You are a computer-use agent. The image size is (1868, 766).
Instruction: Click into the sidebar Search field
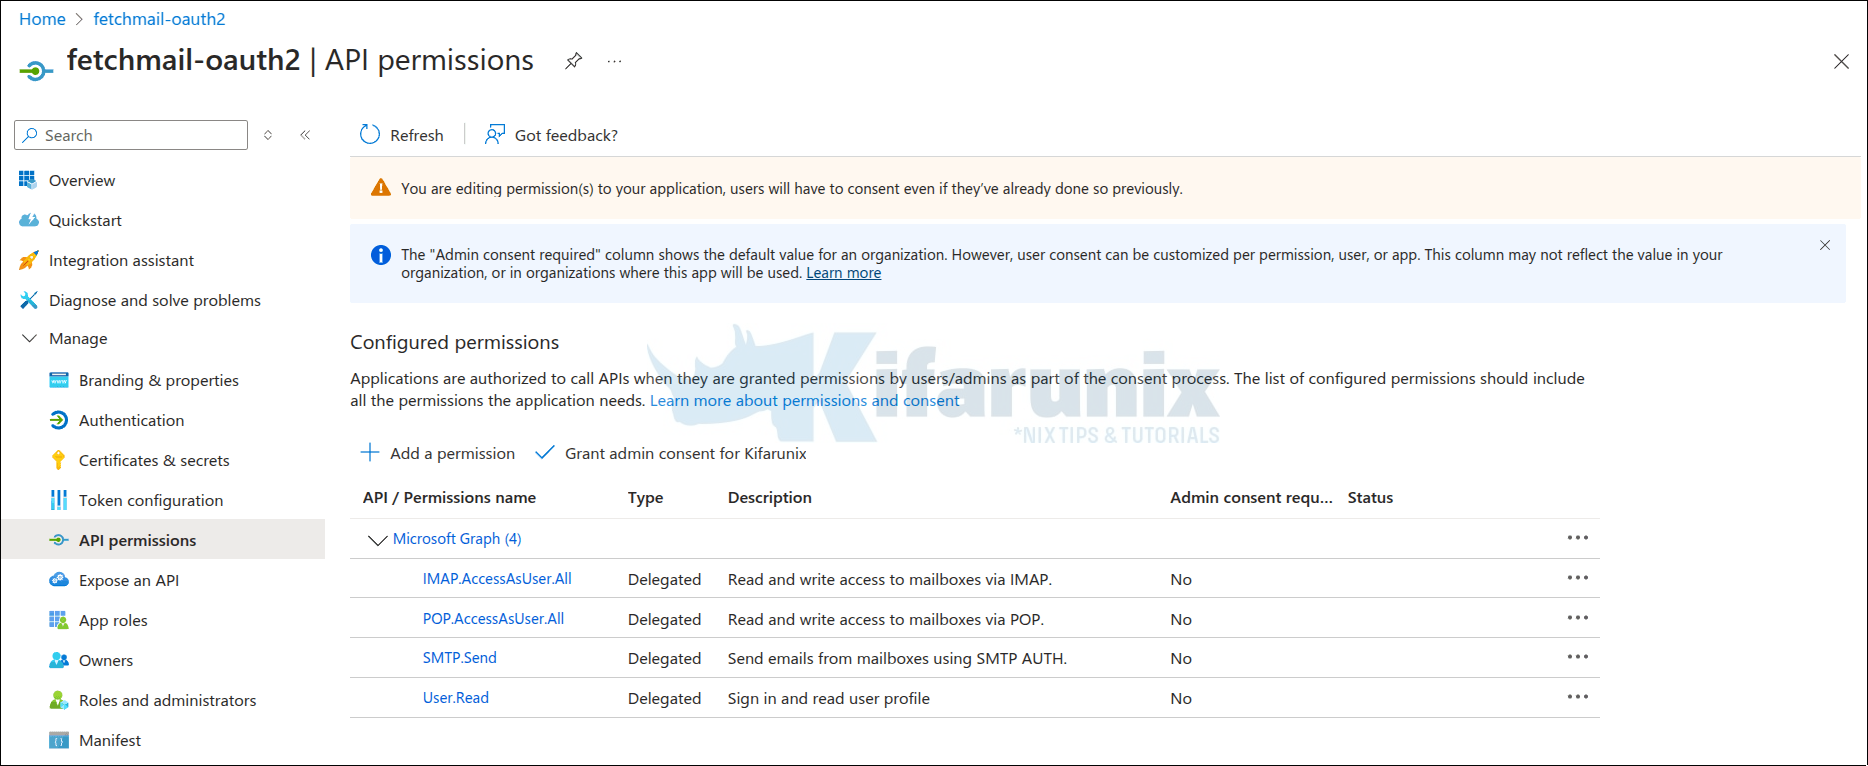coord(131,135)
